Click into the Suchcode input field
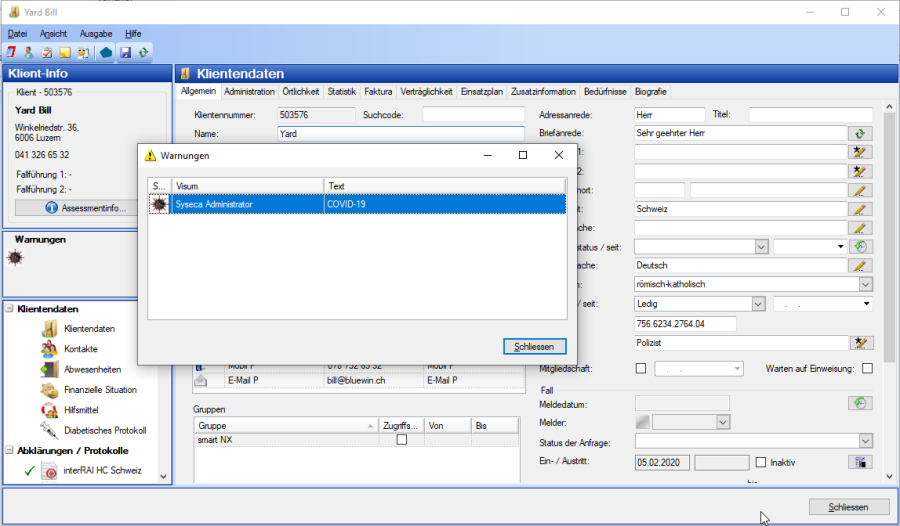900x526 pixels. (472, 115)
